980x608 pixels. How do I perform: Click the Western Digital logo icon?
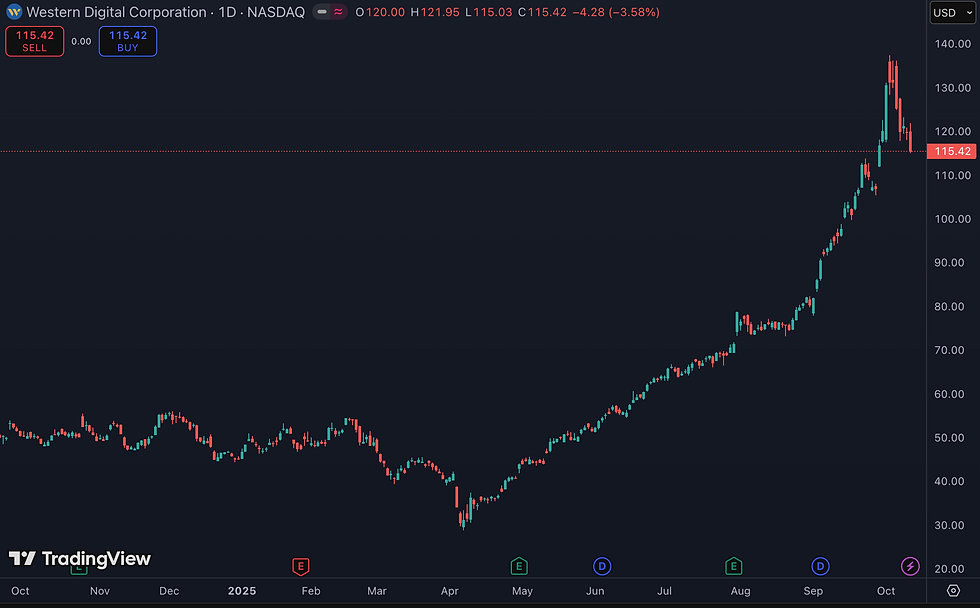click(14, 12)
